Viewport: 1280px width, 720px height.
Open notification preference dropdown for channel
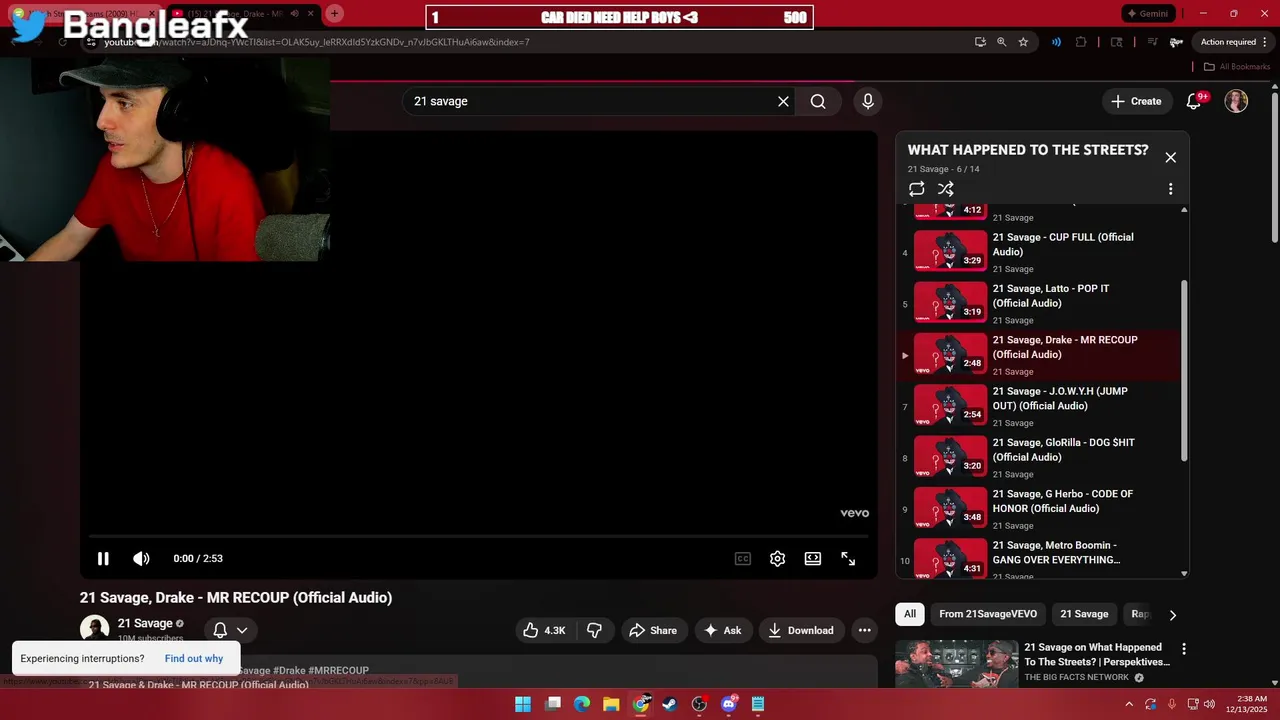[x=230, y=630]
